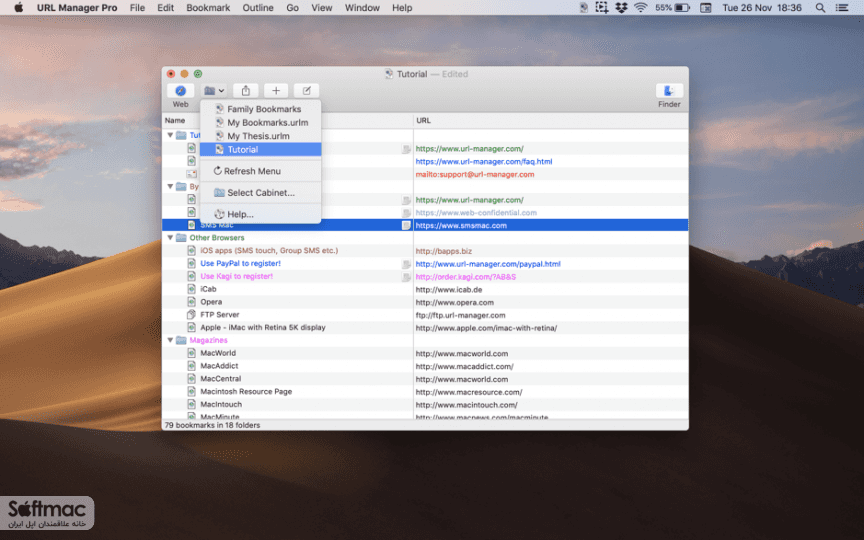Click the Magazines folder icon
Image resolution: width=864 pixels, height=540 pixels.
pyautogui.click(x=181, y=340)
